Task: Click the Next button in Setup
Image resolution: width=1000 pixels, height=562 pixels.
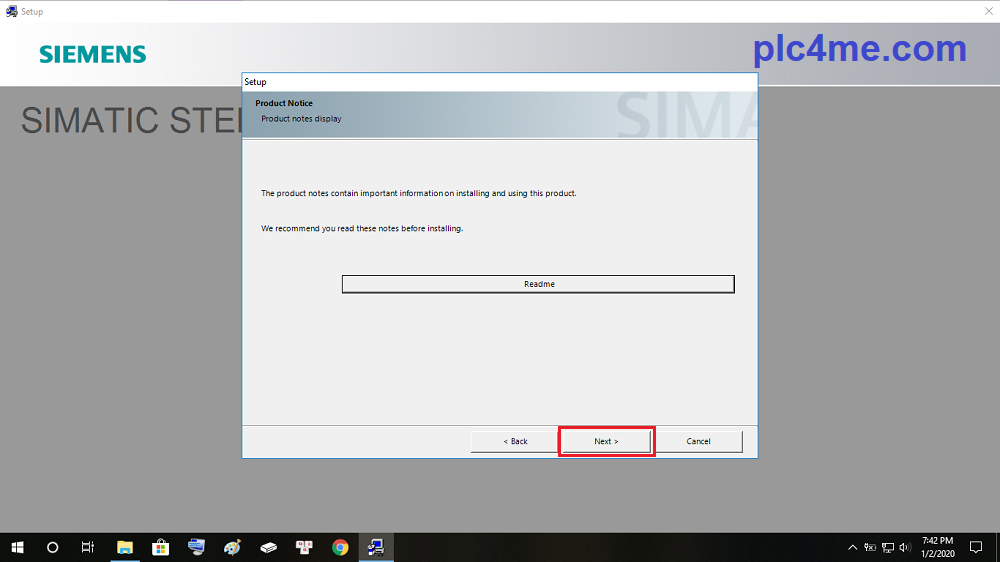Action: tap(606, 441)
